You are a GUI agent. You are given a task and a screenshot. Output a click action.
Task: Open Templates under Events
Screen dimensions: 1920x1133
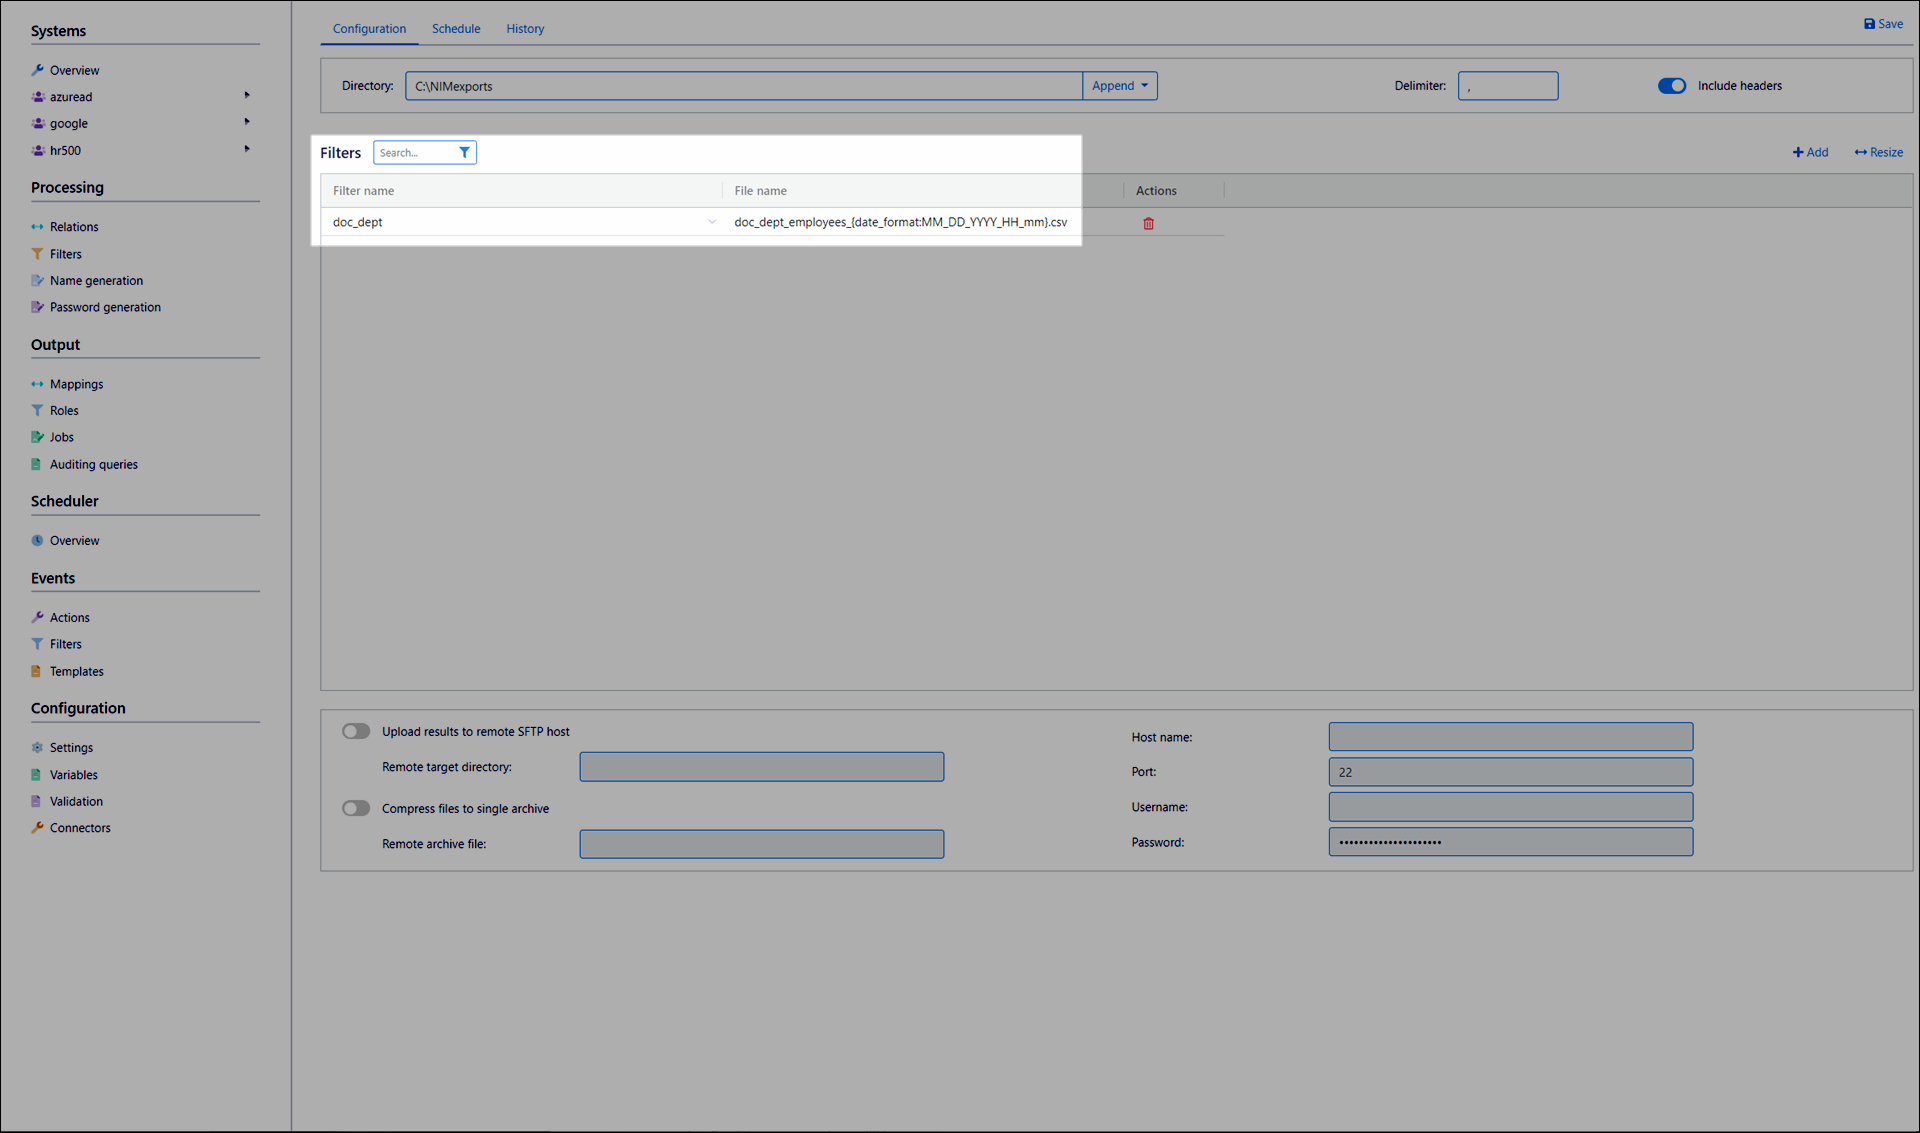[76, 672]
